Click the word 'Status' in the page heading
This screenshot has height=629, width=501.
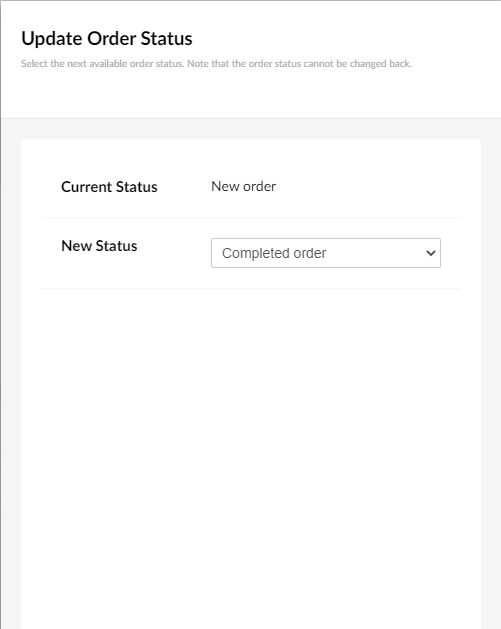[x=166, y=39]
